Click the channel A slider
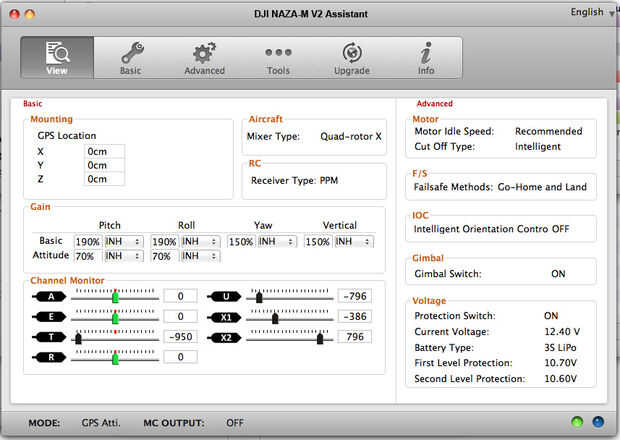The width and height of the screenshot is (620, 440). point(115,297)
